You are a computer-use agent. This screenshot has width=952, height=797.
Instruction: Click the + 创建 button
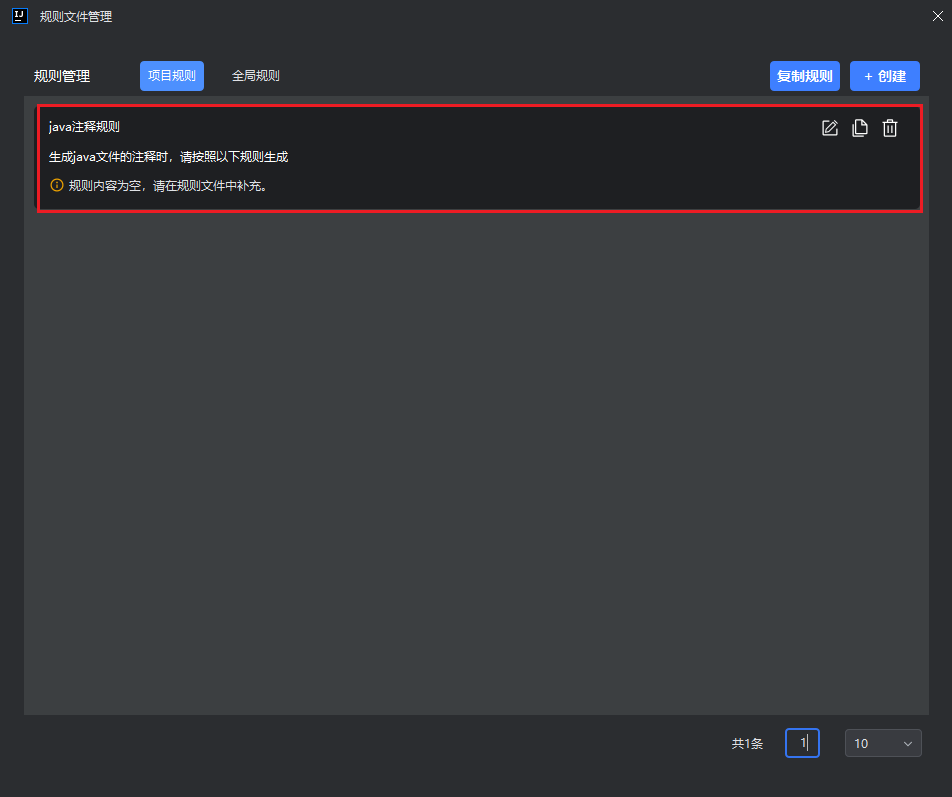point(885,76)
